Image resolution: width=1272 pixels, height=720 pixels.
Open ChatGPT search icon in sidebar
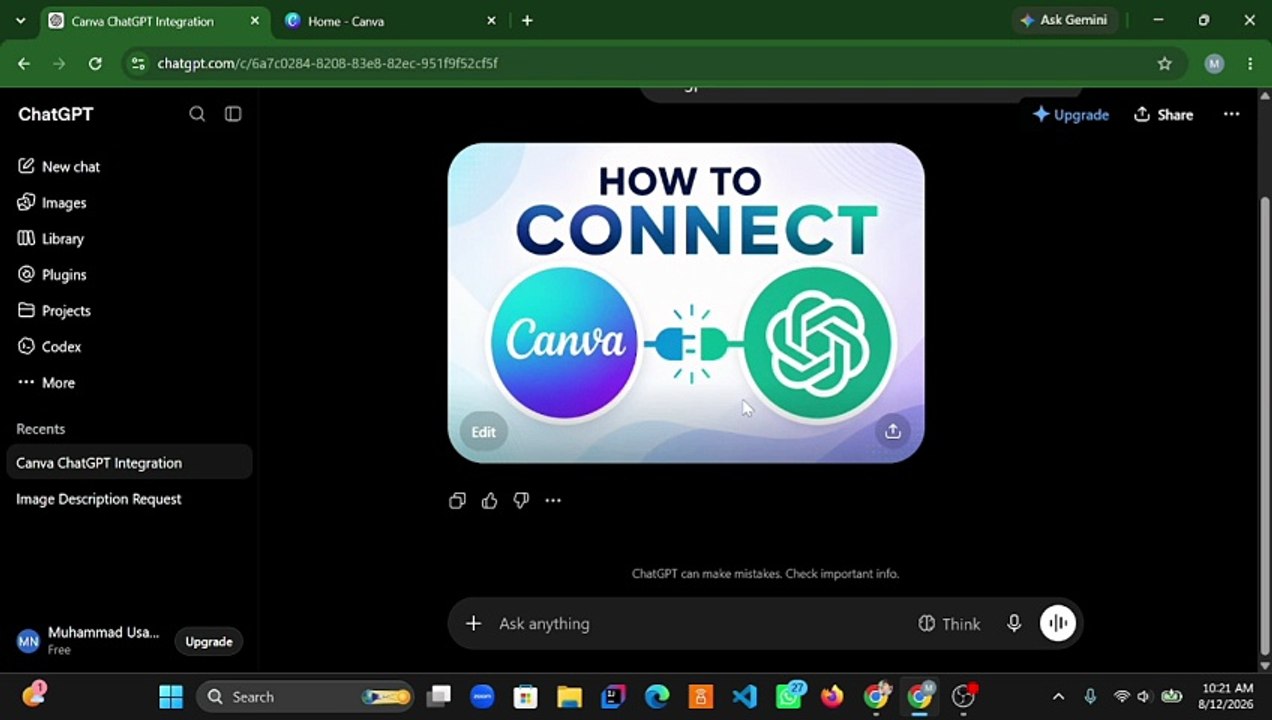tap(197, 114)
